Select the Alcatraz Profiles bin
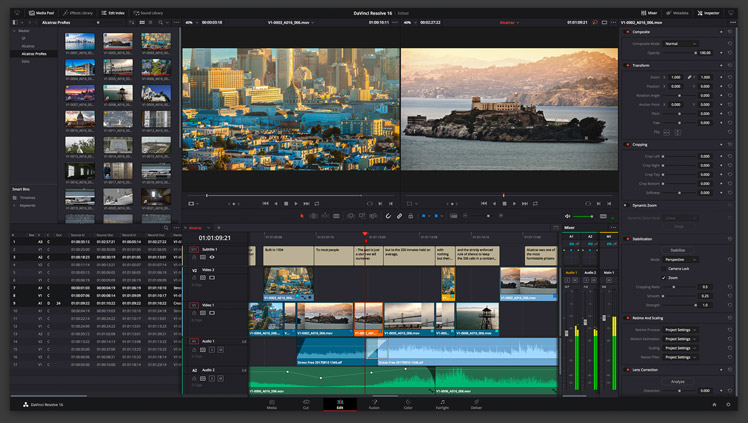The width and height of the screenshot is (748, 423). click(x=32, y=53)
